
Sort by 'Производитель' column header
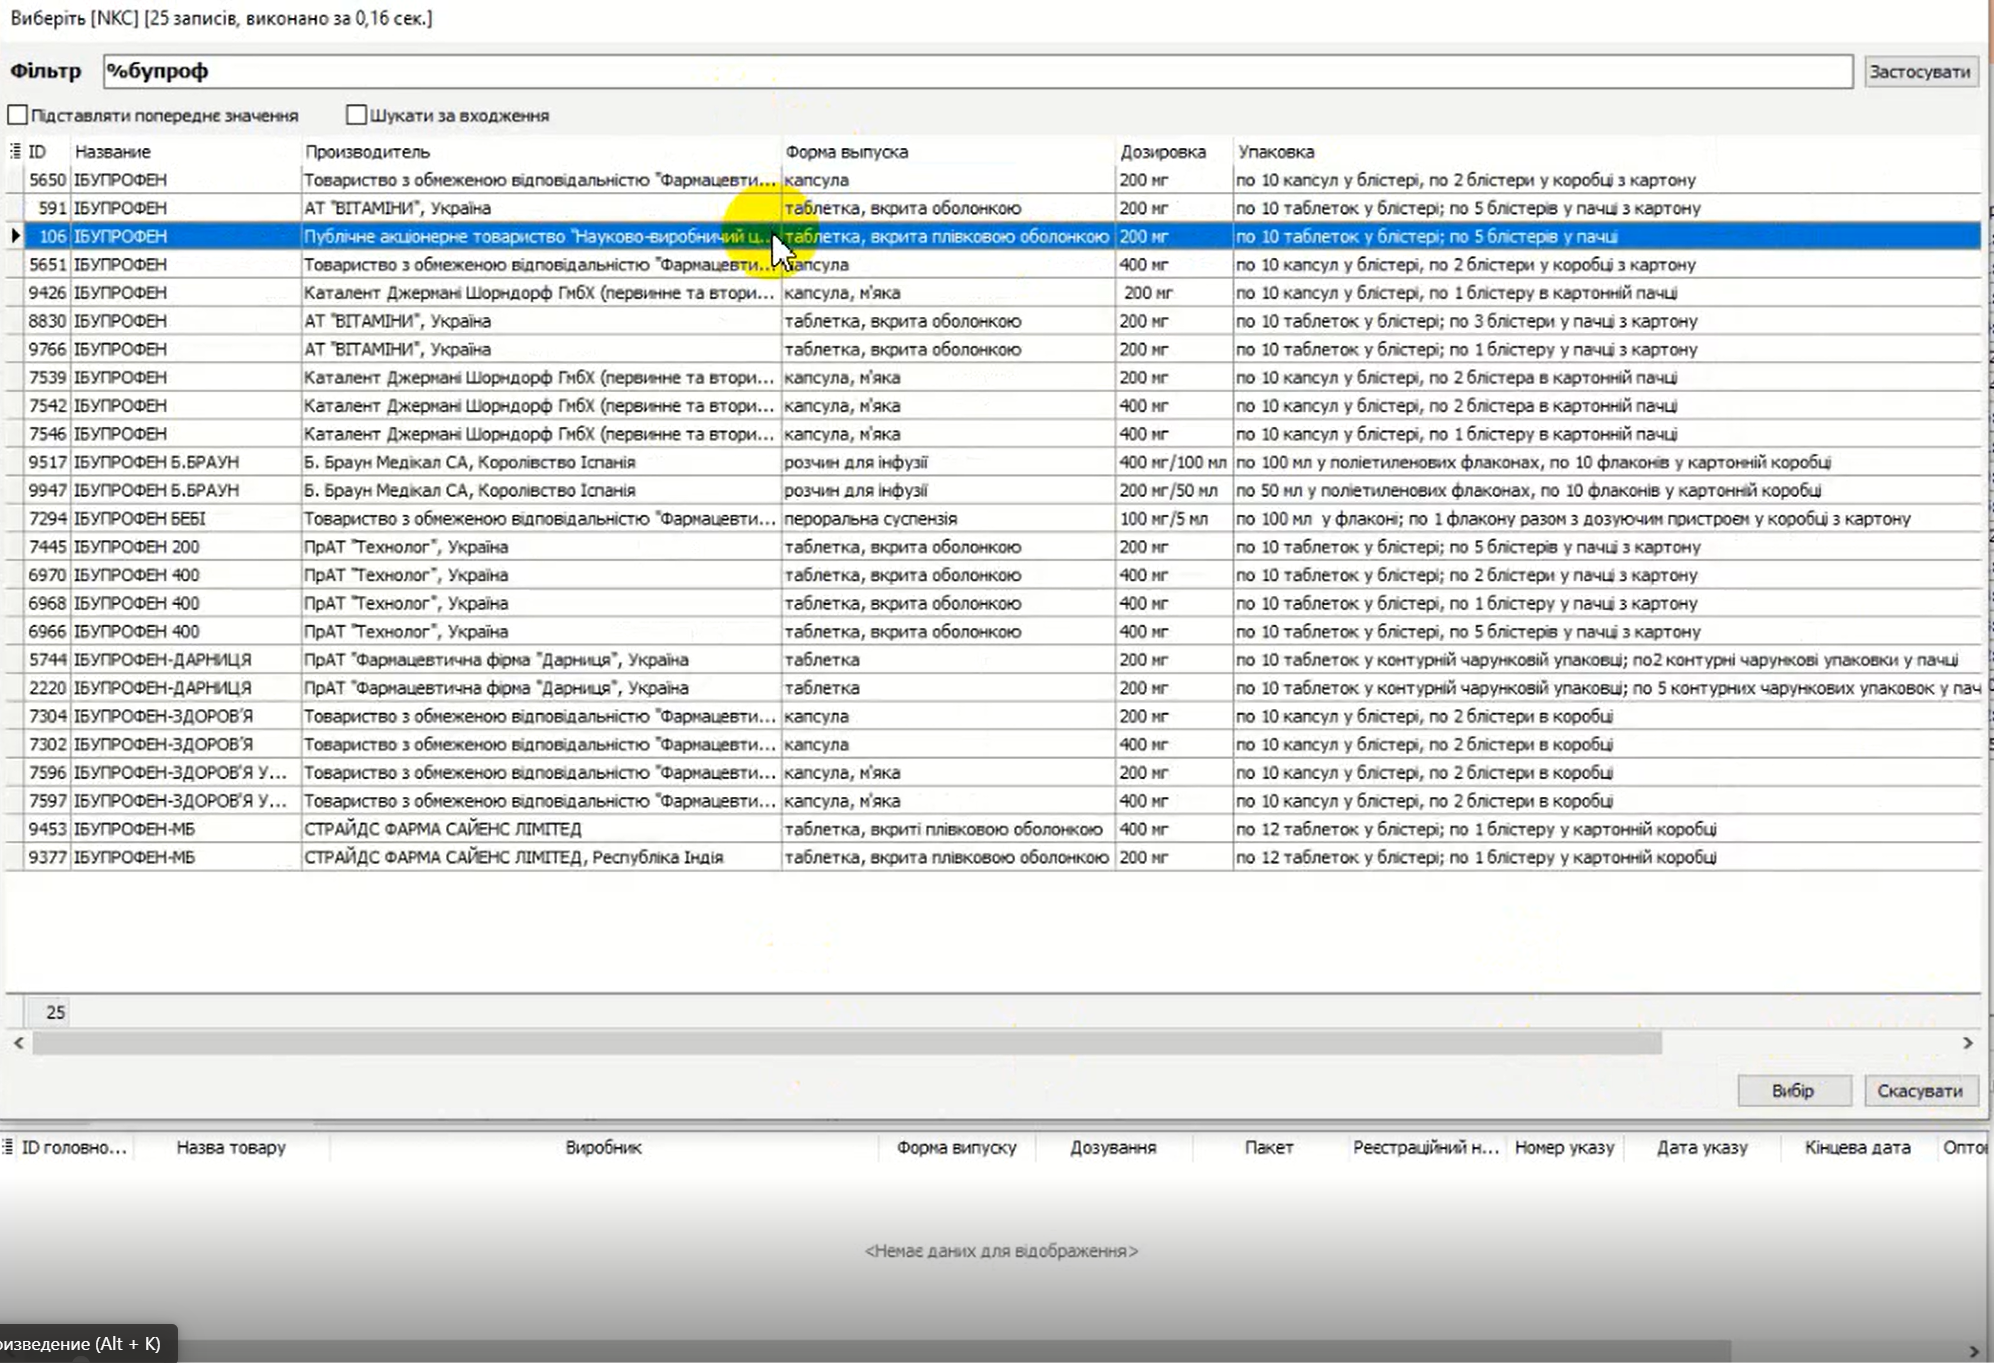tap(367, 152)
